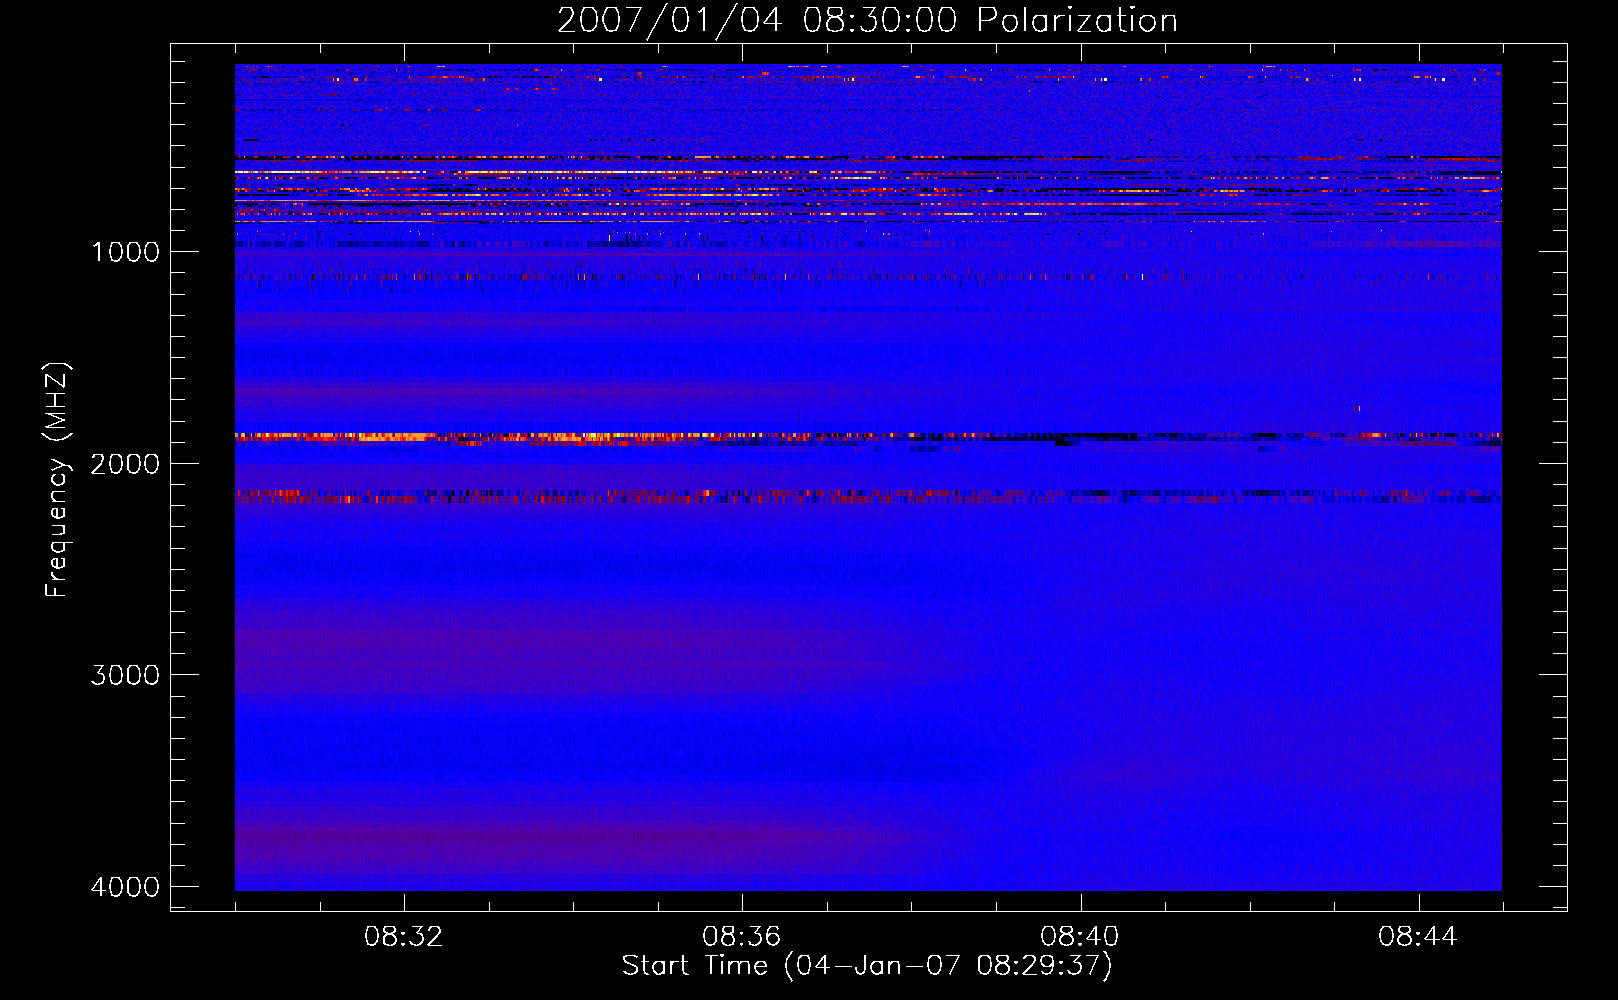Screen dimensions: 1618x1000
Task: Click the plot title '2007/01/04 08:30:00 Polarization'
Action: pyautogui.click(x=867, y=21)
